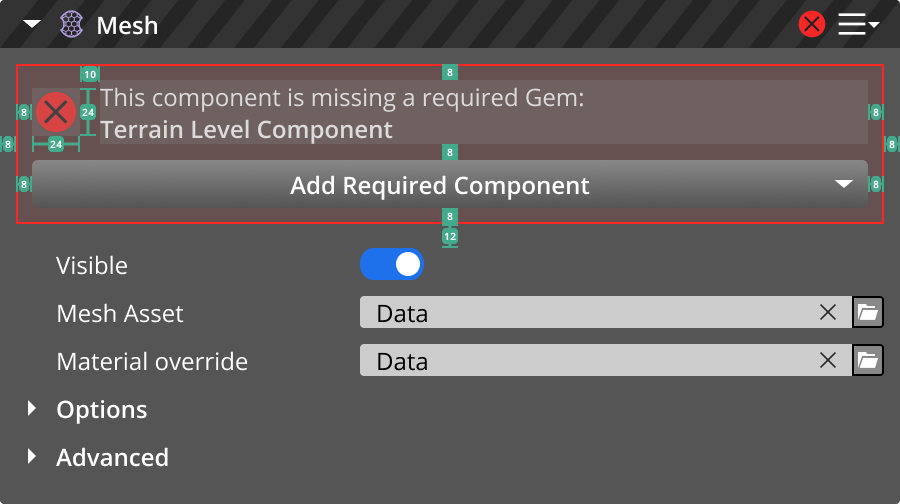Open the Mesh component hamburger menu

857,24
